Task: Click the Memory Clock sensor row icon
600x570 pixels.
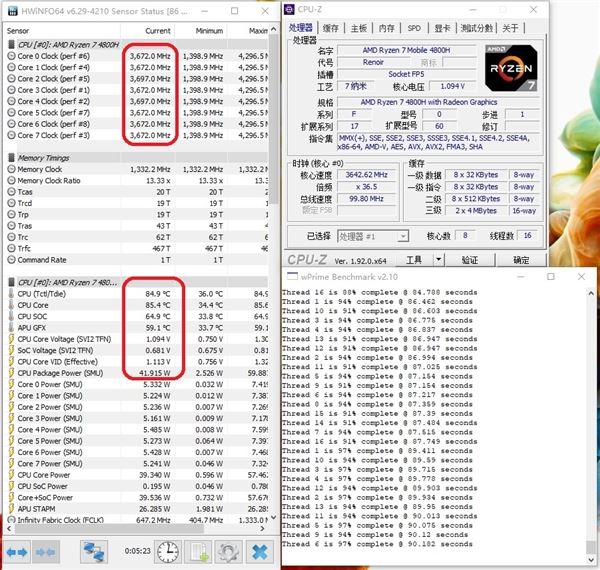Action: click(11, 169)
